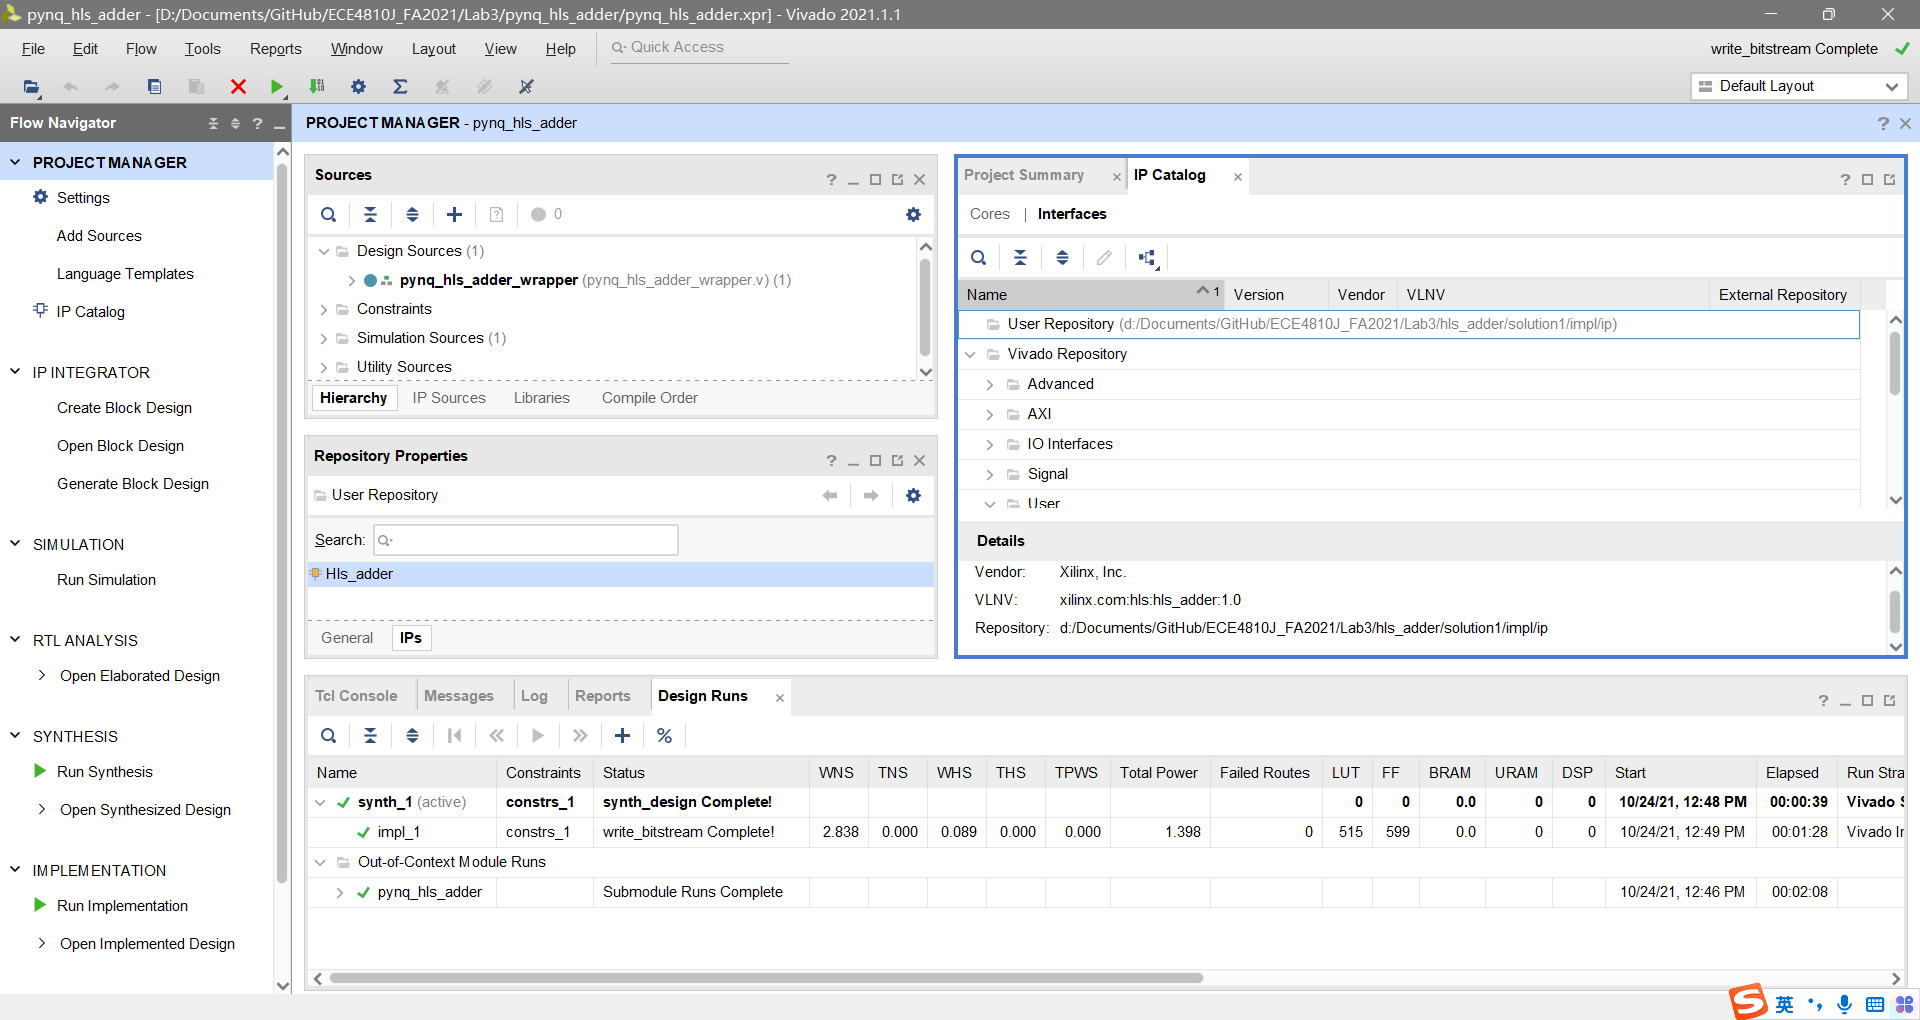Open the Flow menu
1920x1020 pixels.
[x=141, y=49]
